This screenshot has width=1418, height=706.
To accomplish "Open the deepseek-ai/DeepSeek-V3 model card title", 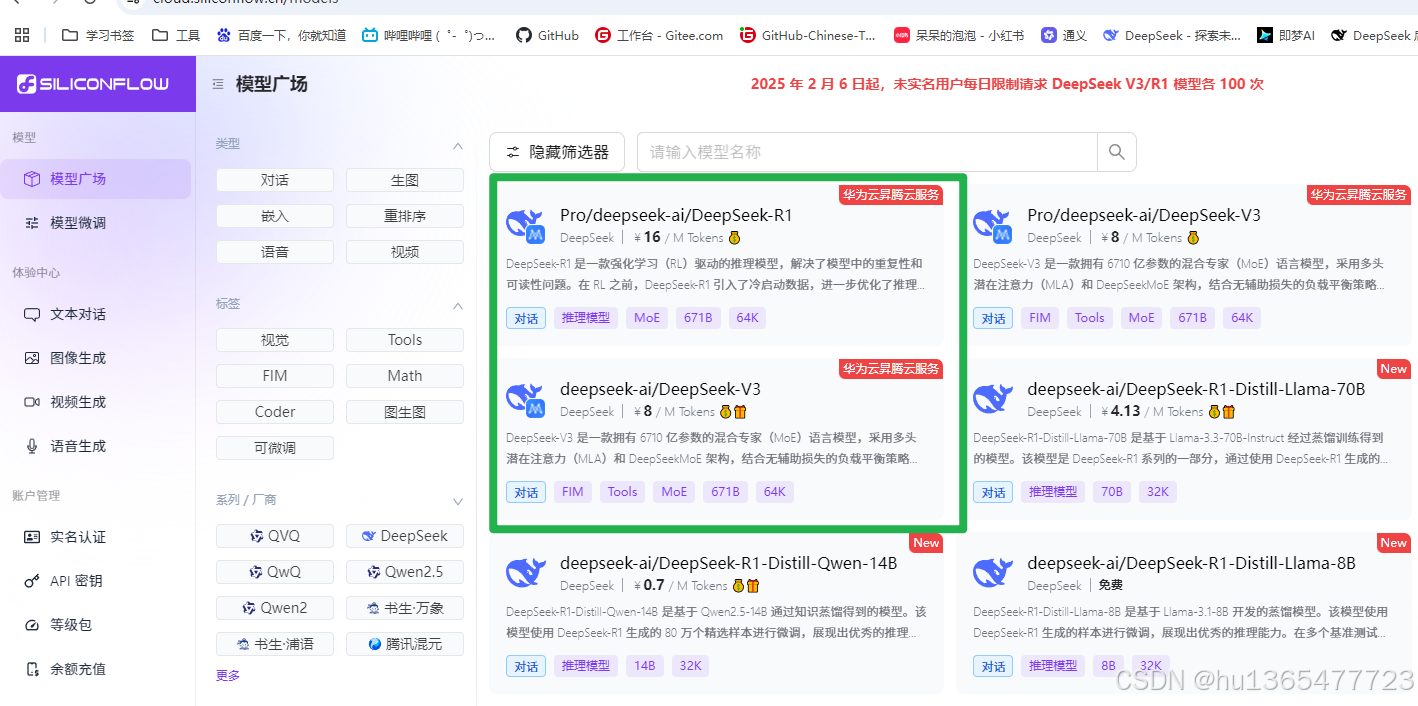I will [660, 389].
